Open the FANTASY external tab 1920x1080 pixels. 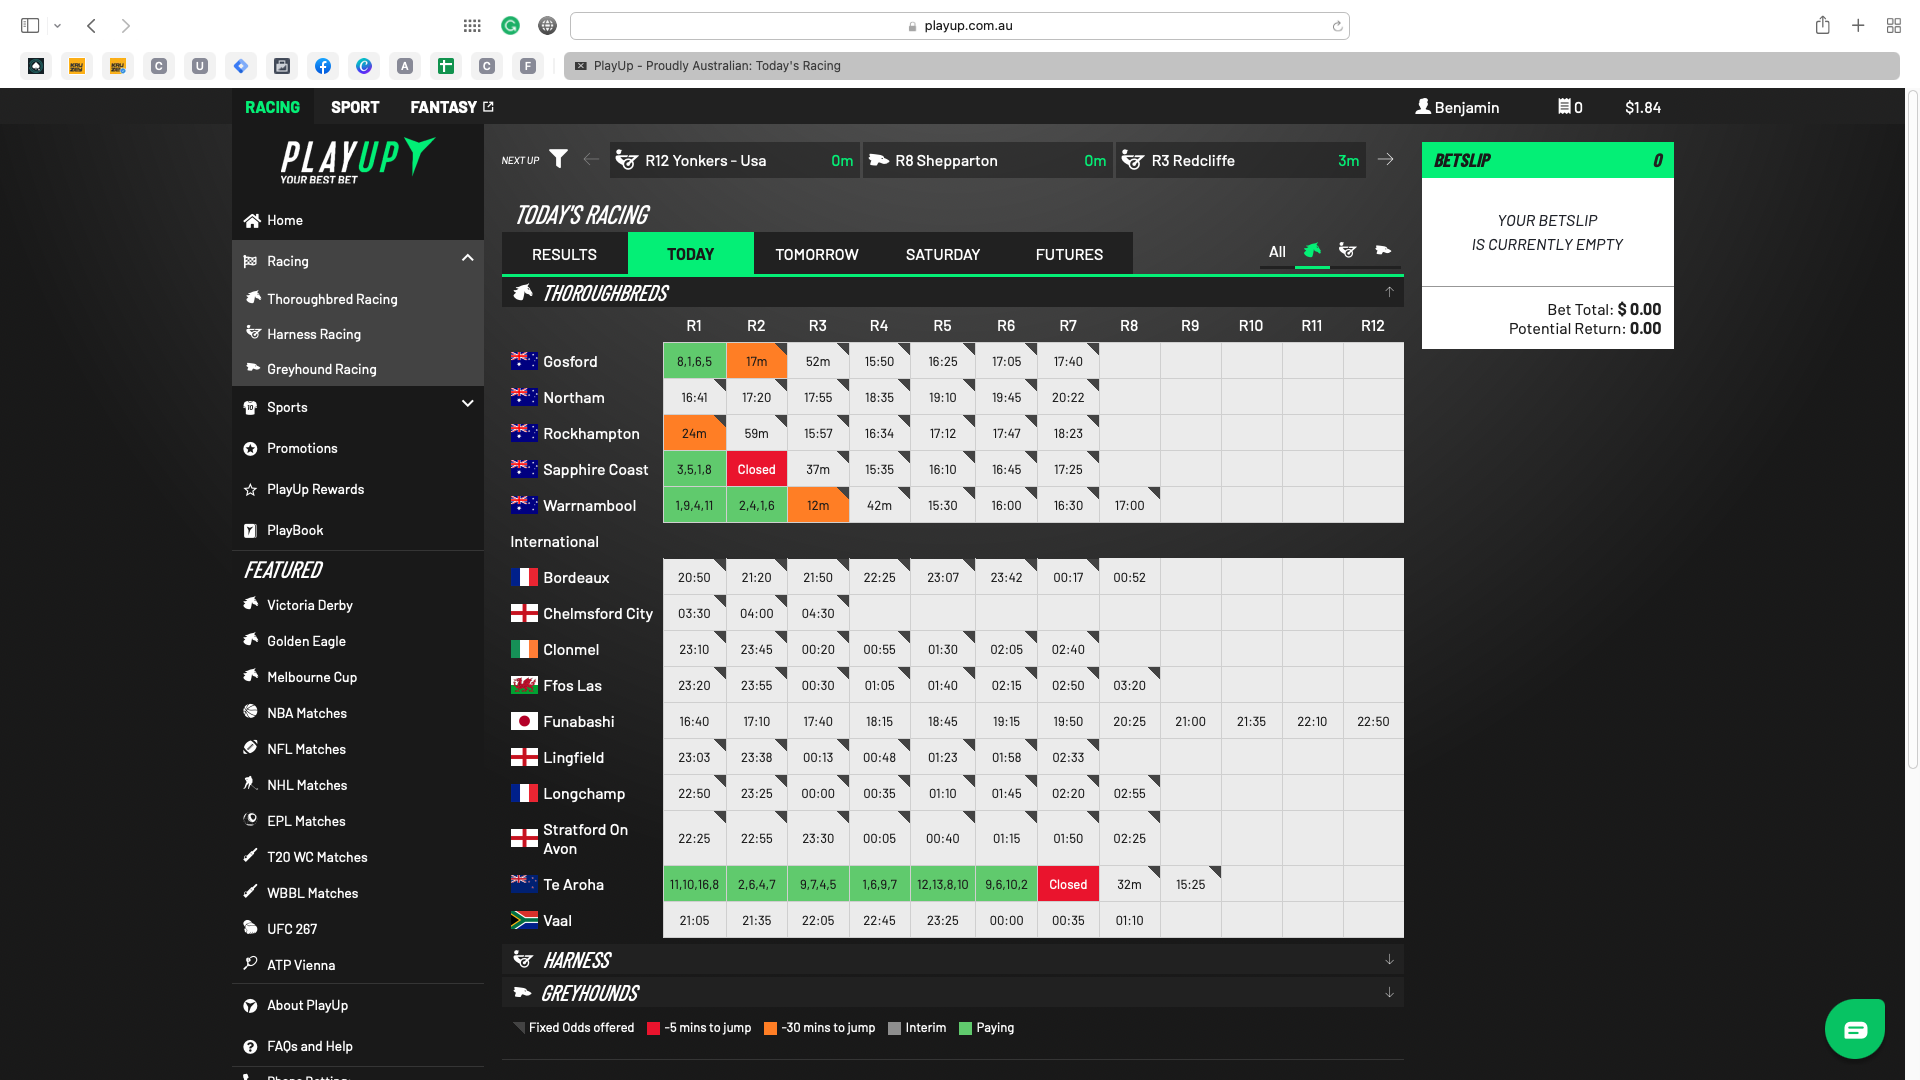tap(451, 107)
